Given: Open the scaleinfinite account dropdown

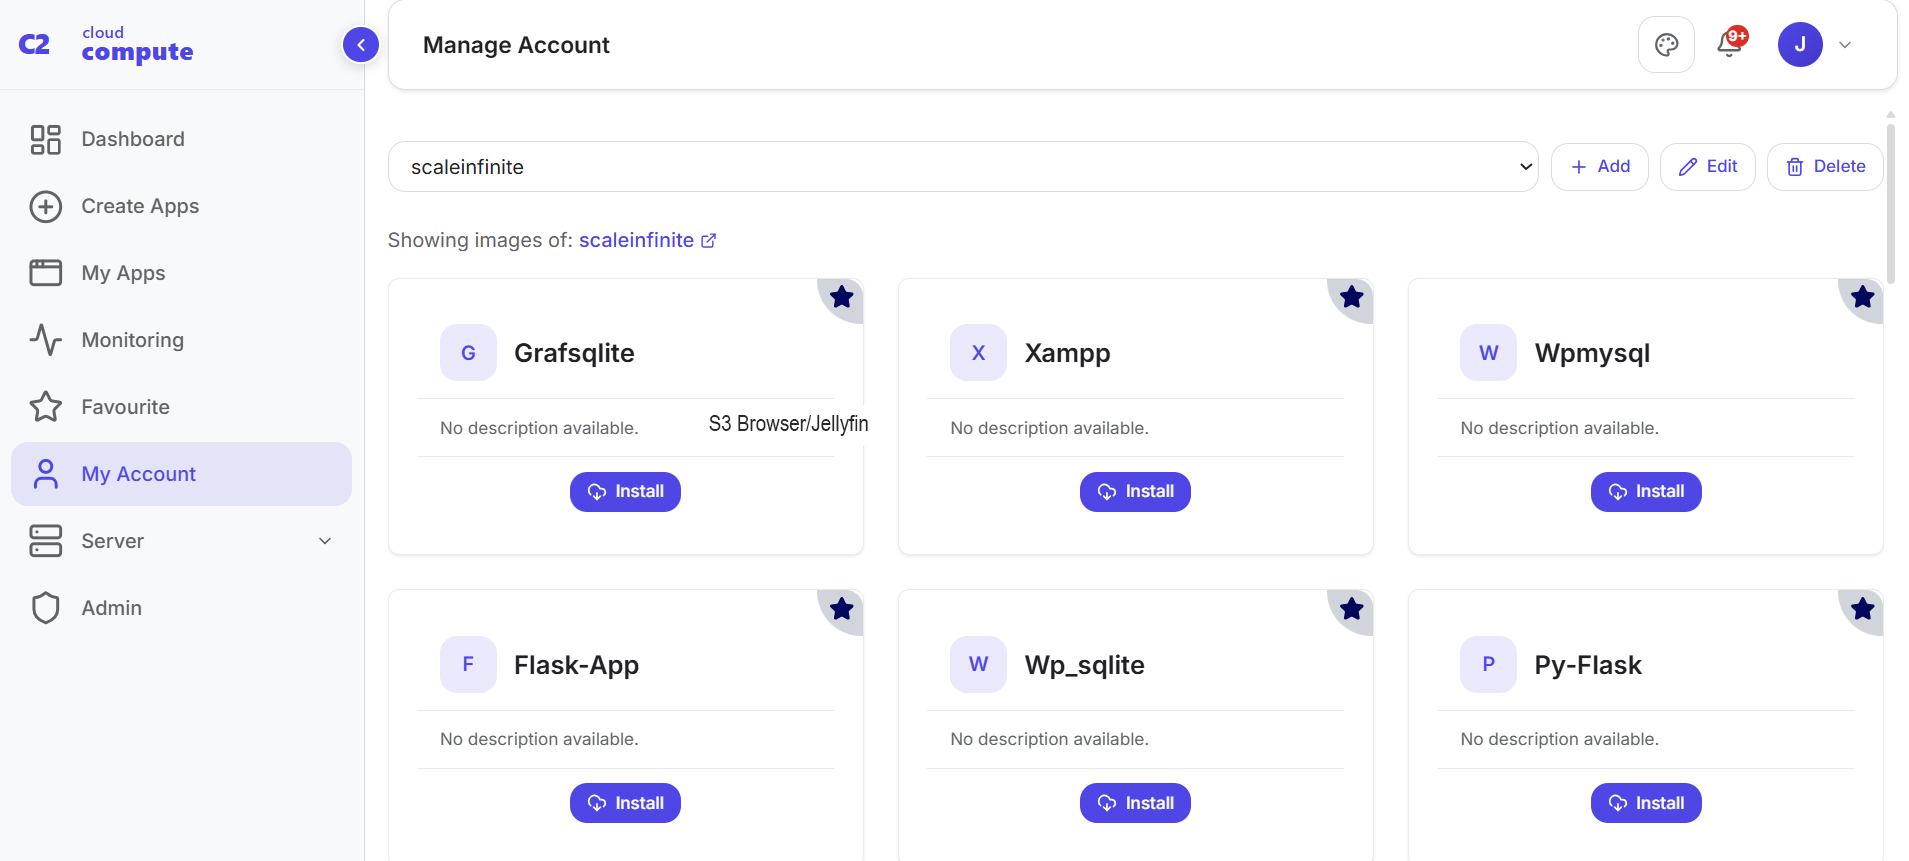Looking at the screenshot, I should [x=963, y=167].
